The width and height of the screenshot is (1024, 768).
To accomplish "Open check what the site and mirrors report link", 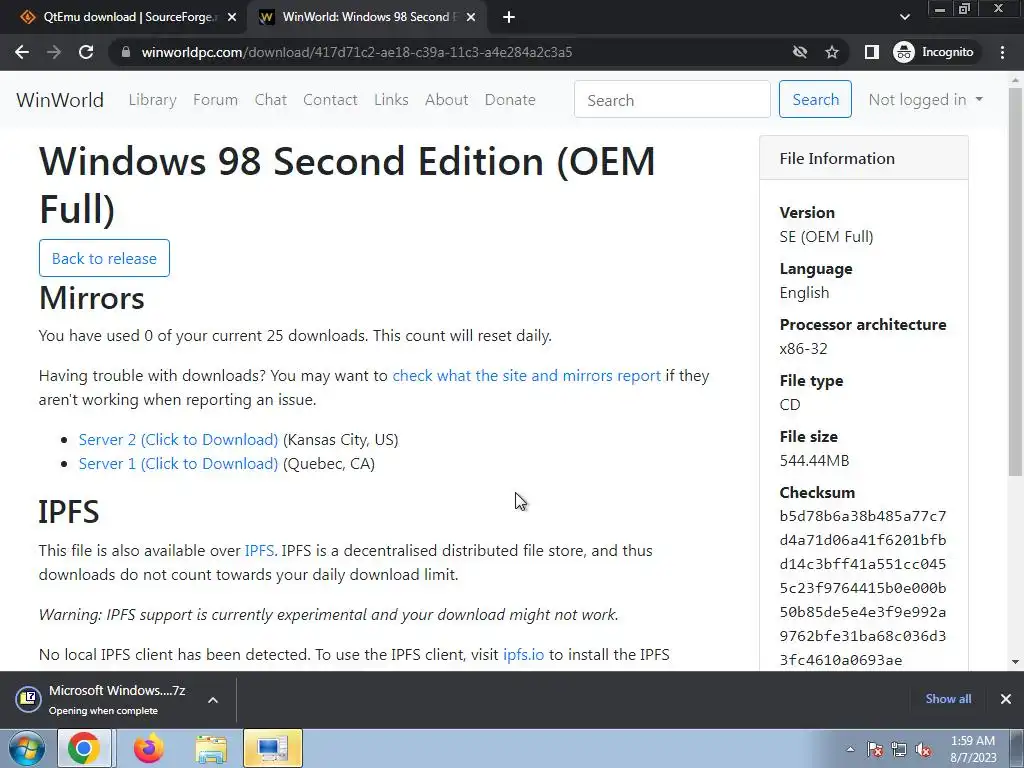I will (526, 376).
